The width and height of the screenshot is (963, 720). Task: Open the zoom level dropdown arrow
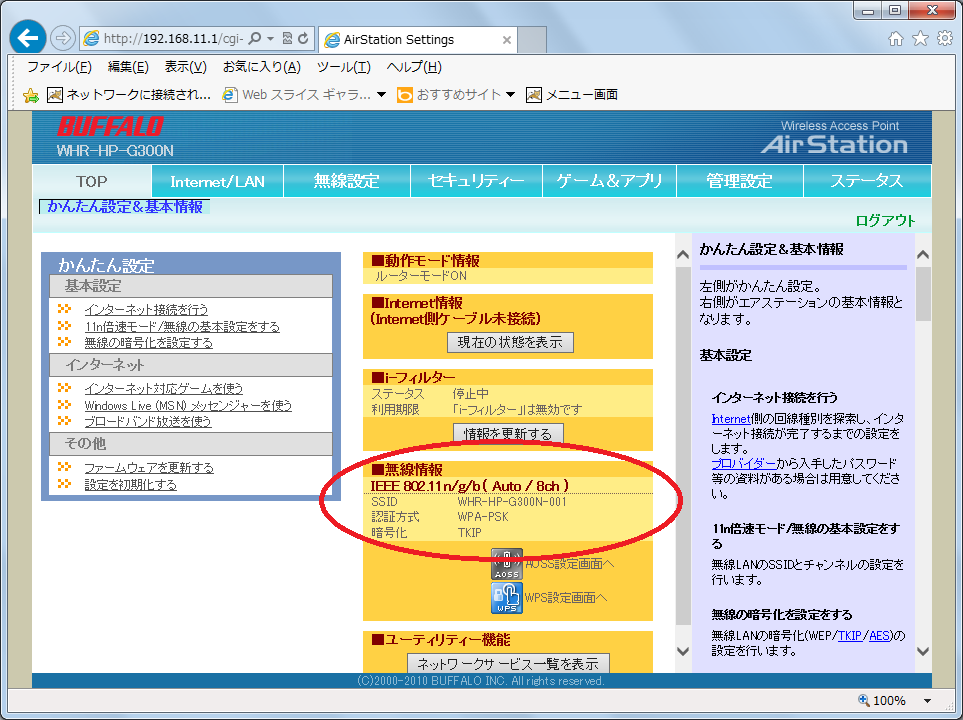[x=928, y=701]
